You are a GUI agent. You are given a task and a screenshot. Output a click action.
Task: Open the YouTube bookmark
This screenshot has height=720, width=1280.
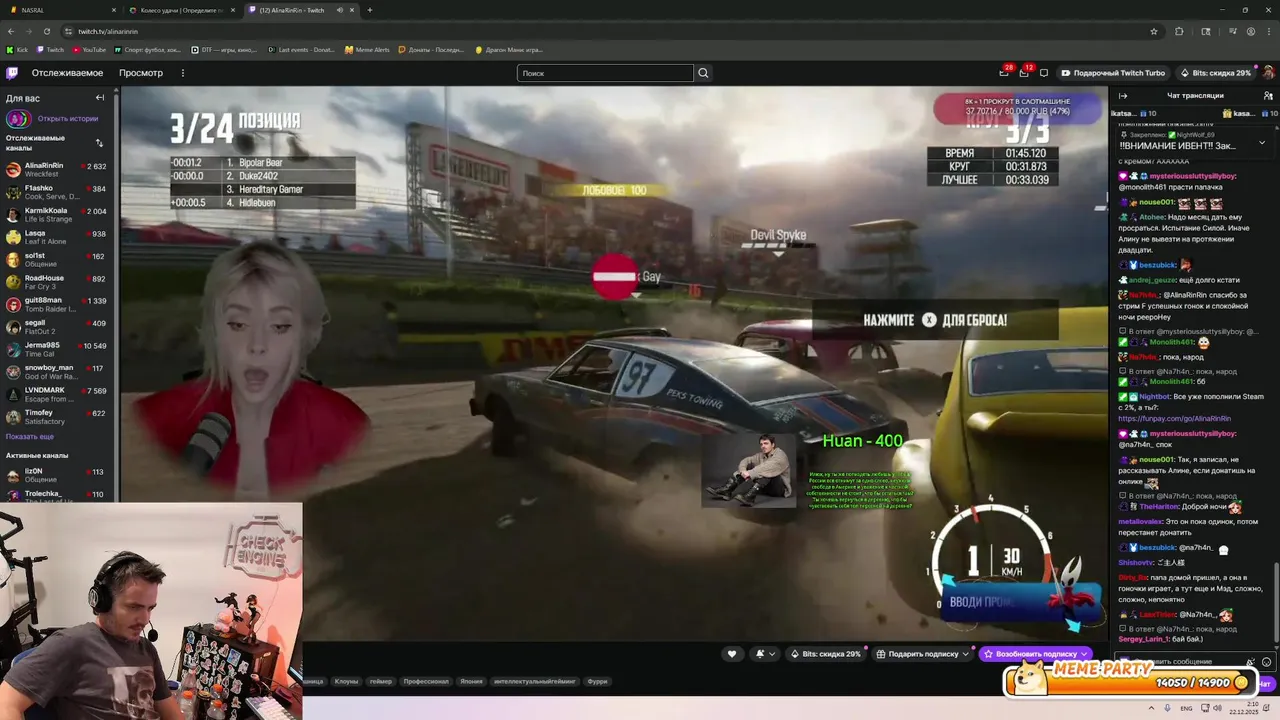[88, 49]
